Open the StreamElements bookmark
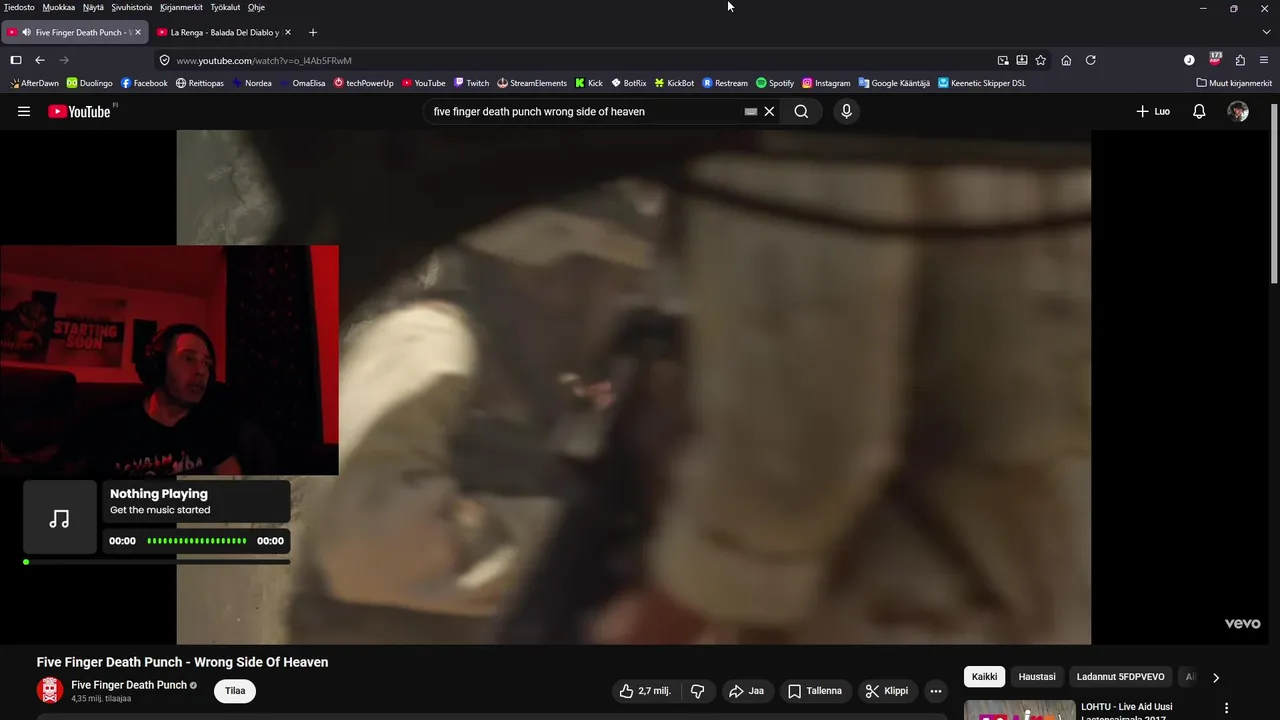This screenshot has width=1280, height=720. (532, 83)
